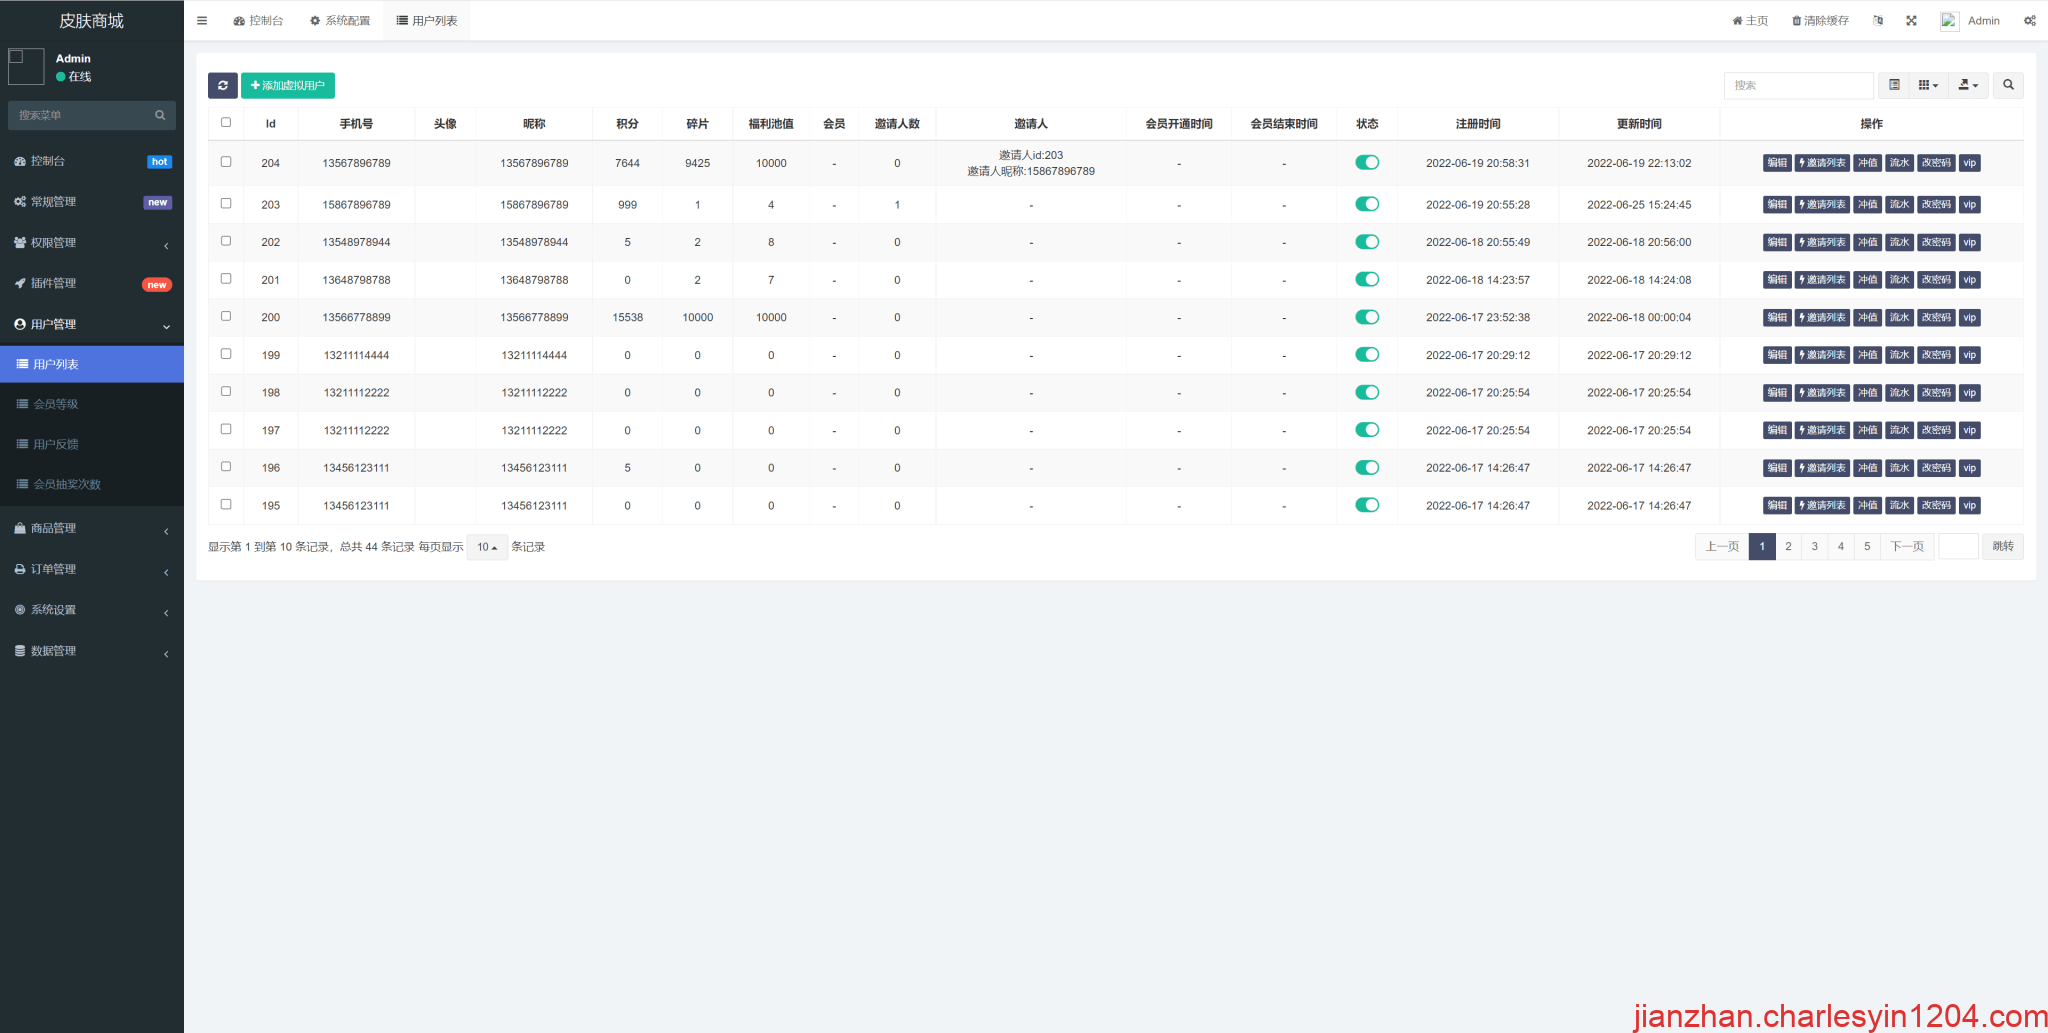Click the refresh table icon button
This screenshot has height=1033, width=2048.
click(222, 86)
